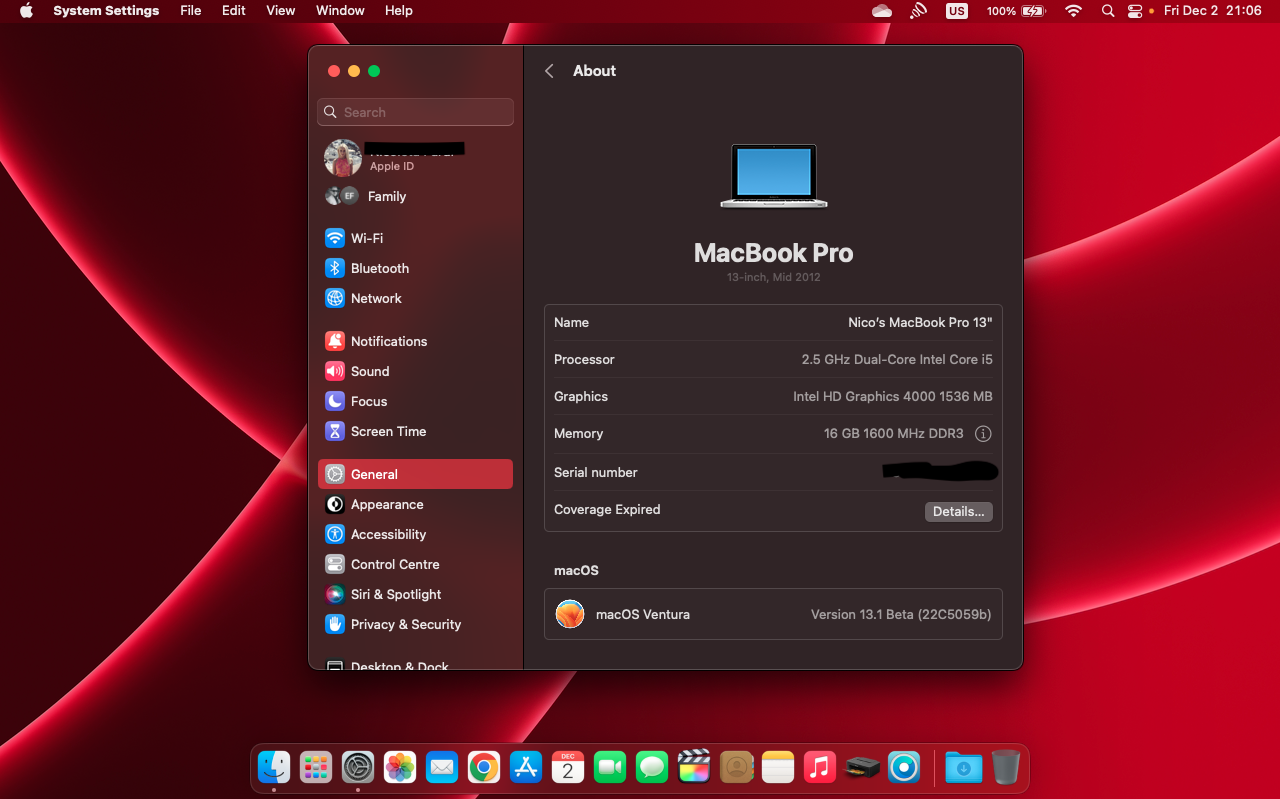Click System Settings icon in the Dock
Viewport: 1280px width, 799px height.
click(x=358, y=767)
